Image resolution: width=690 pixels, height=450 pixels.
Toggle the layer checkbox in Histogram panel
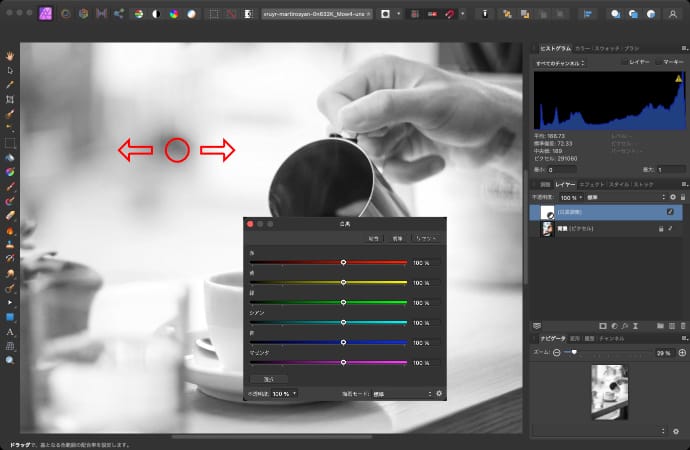(x=625, y=62)
